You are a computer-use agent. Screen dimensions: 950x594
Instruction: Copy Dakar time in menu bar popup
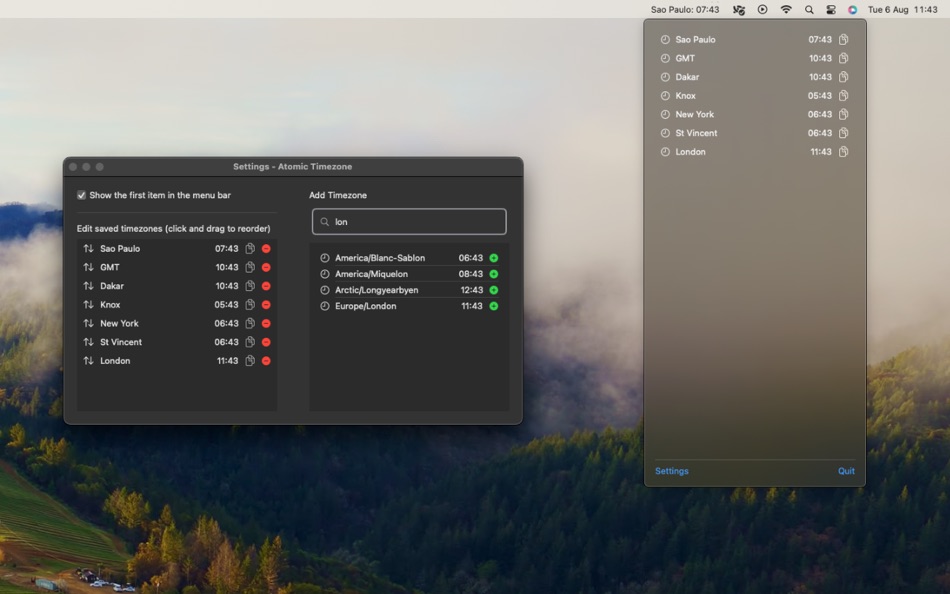click(x=843, y=77)
